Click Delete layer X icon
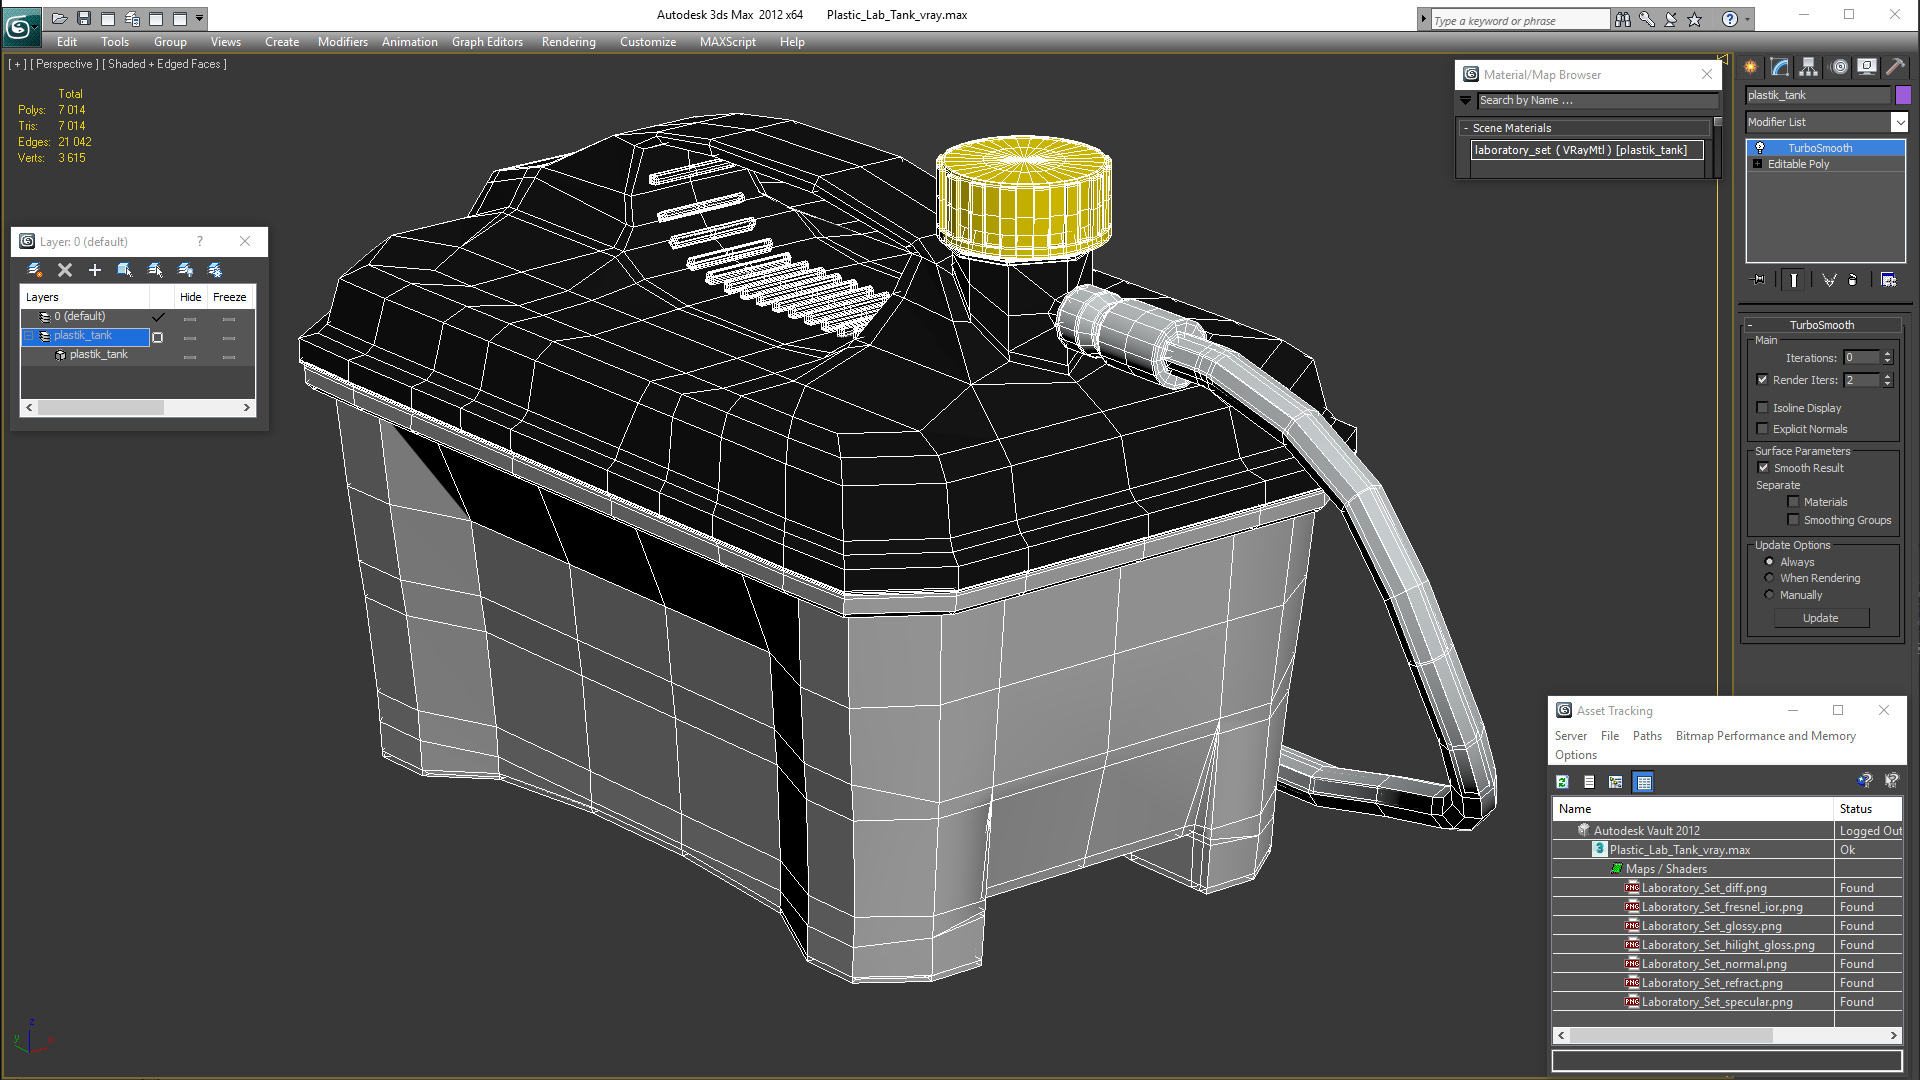1920x1080 pixels. pyautogui.click(x=65, y=270)
